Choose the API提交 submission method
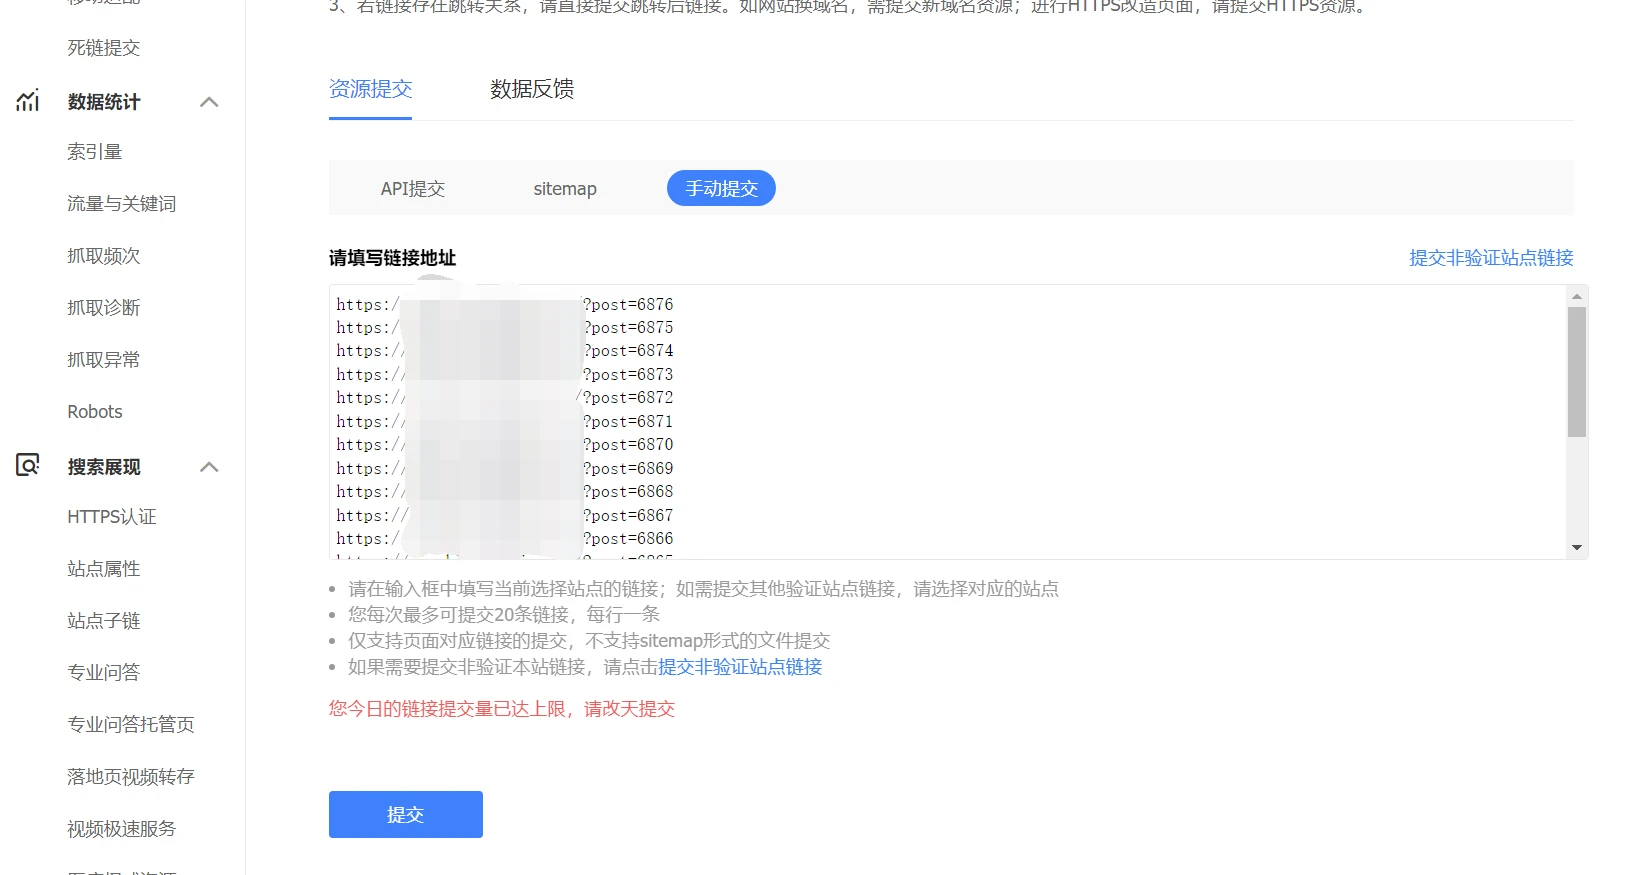The width and height of the screenshot is (1629, 875). click(412, 189)
